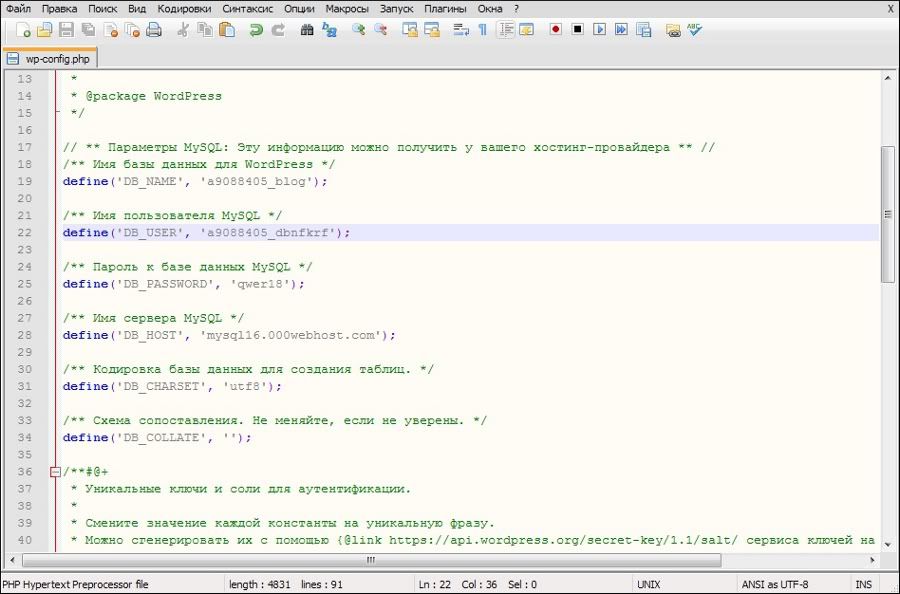The image size is (900, 594).
Task: Toggle word wrap in the toolbar
Action: tap(461, 30)
